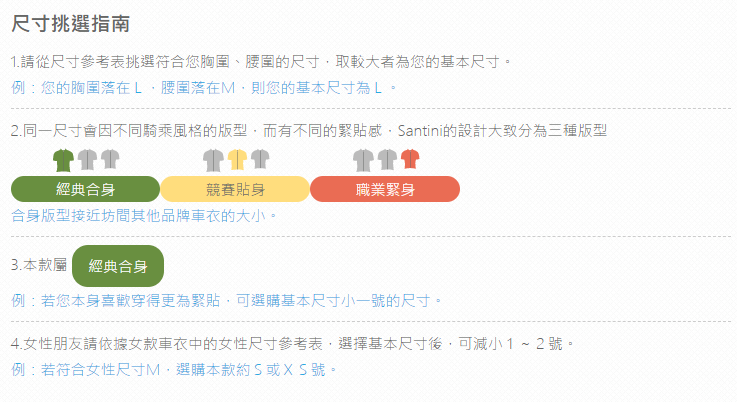Click the green jersey icon above 經典合身

click(63, 160)
